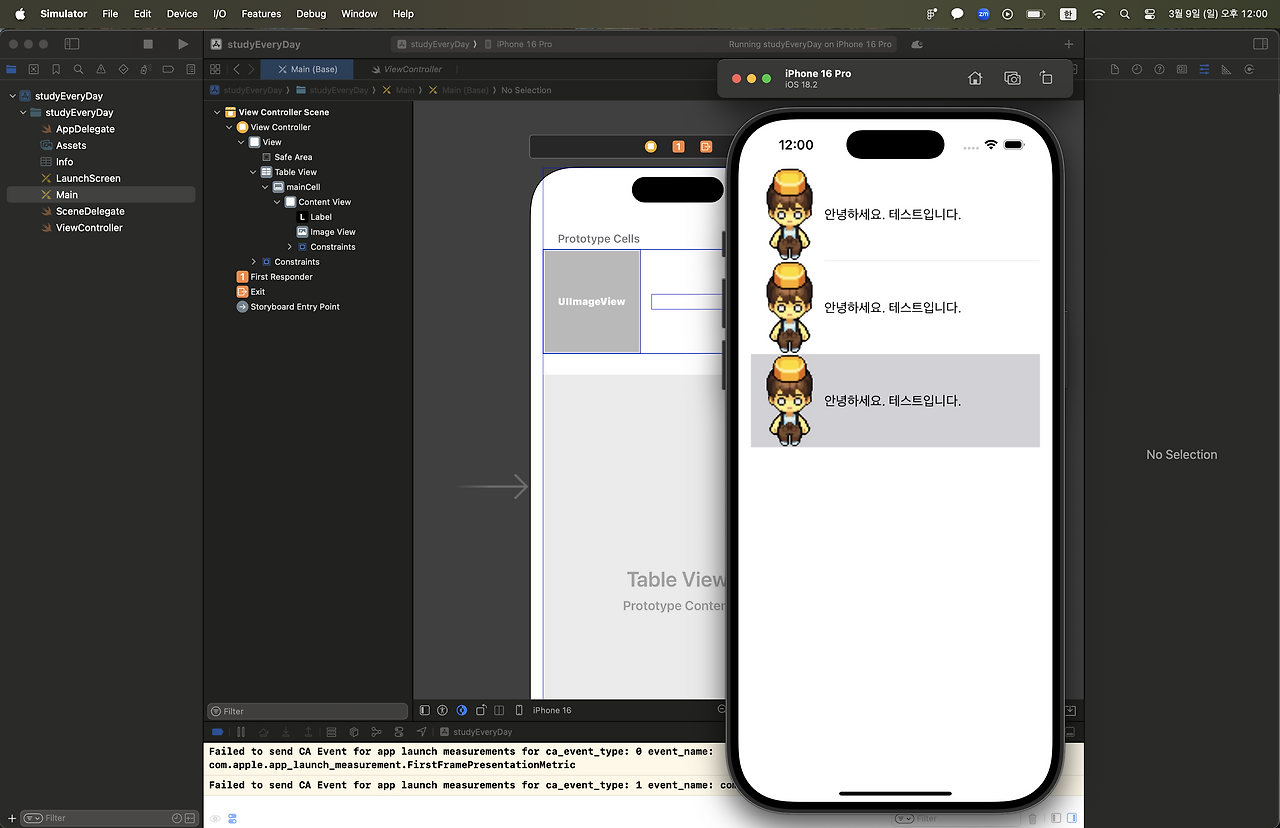Open the Find navigator magnifier icon
This screenshot has width=1280, height=828.
click(x=79, y=69)
